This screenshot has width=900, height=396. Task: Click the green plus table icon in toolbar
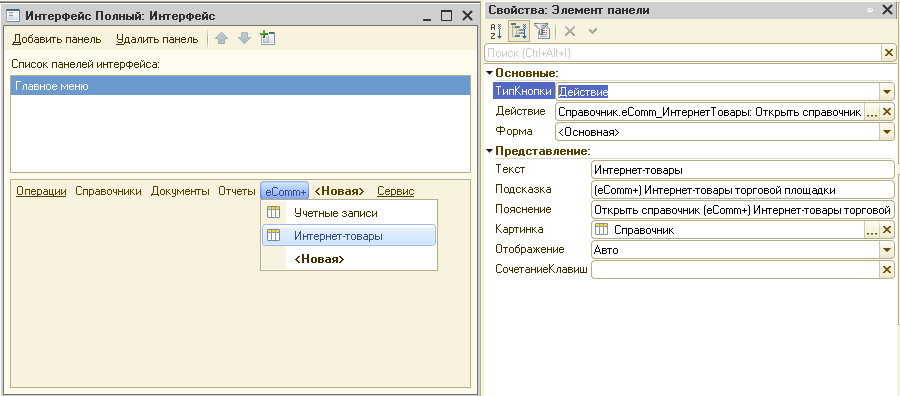(267, 38)
